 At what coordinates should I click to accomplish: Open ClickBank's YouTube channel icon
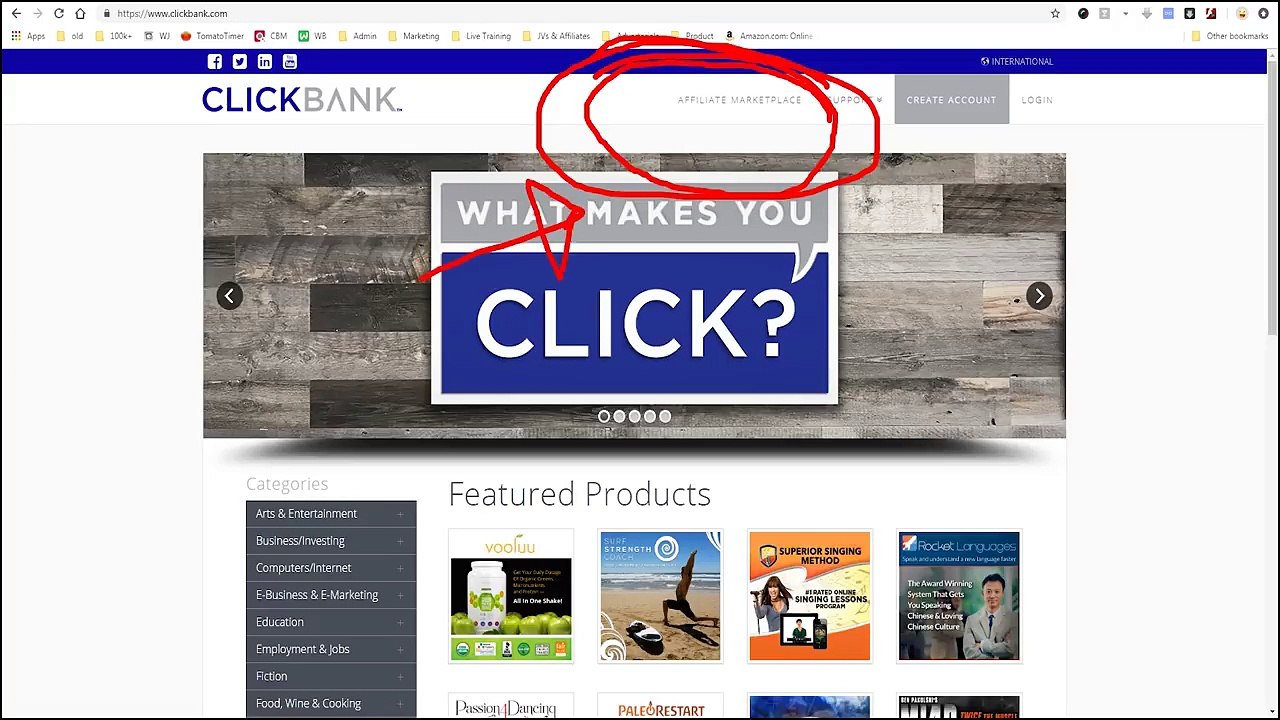[289, 61]
